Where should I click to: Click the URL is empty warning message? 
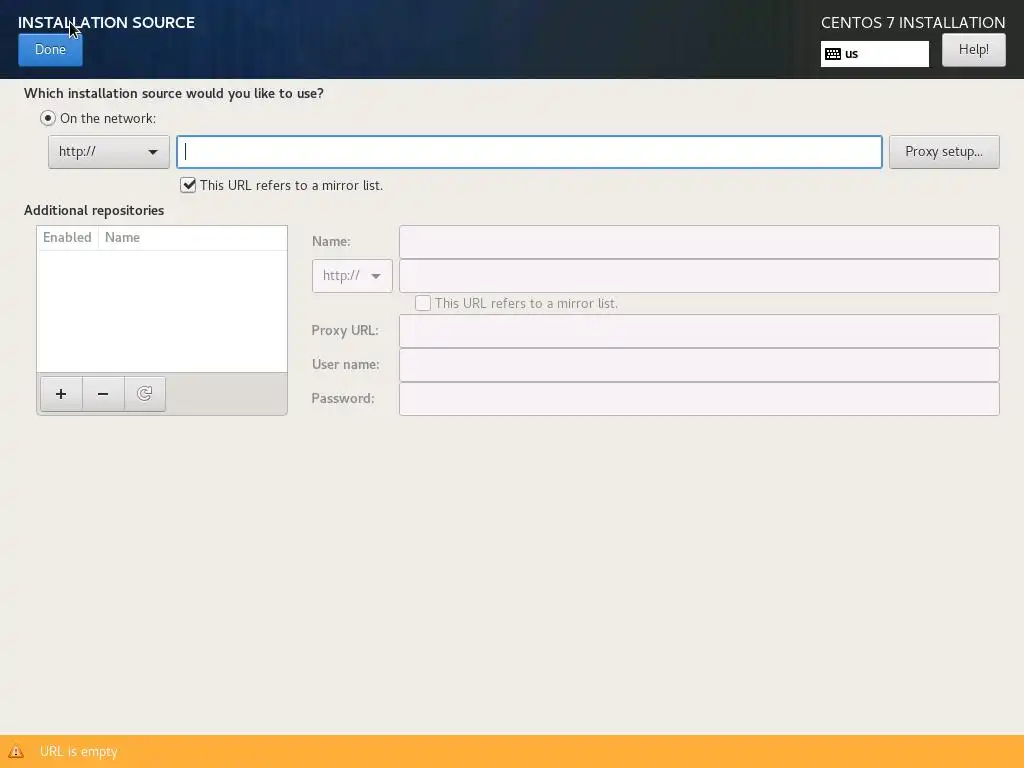[78, 752]
